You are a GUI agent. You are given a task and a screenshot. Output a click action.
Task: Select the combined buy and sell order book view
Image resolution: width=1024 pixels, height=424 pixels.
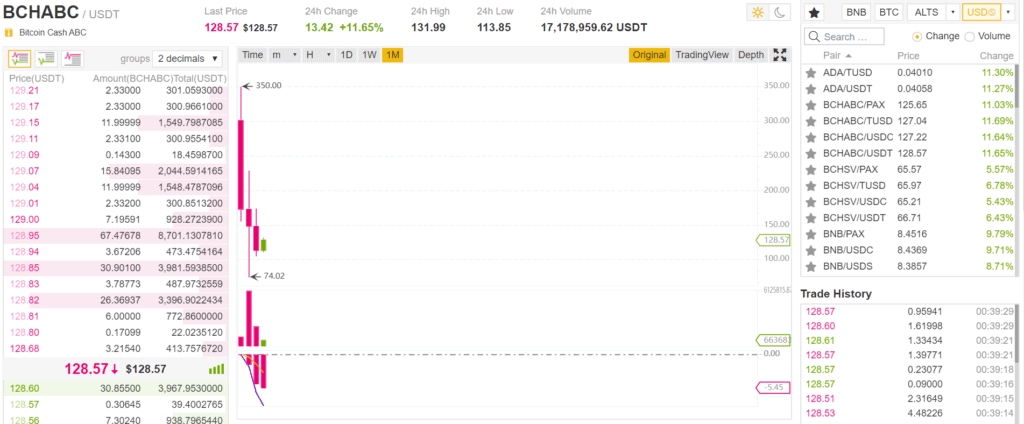pyautogui.click(x=19, y=59)
